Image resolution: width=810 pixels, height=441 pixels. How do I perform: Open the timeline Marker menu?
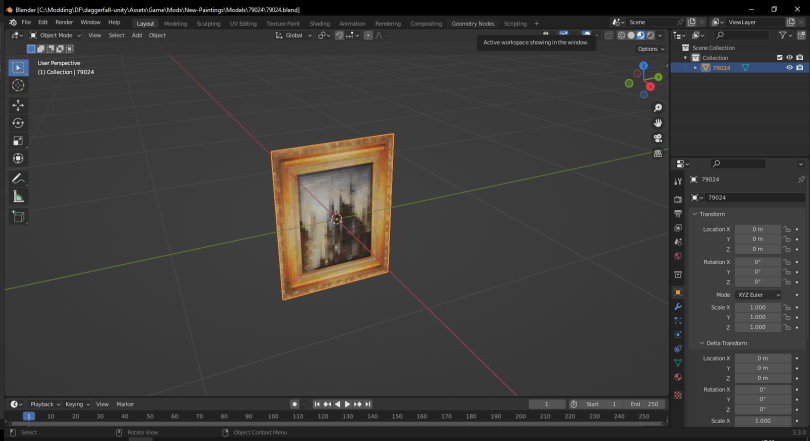click(x=125, y=404)
